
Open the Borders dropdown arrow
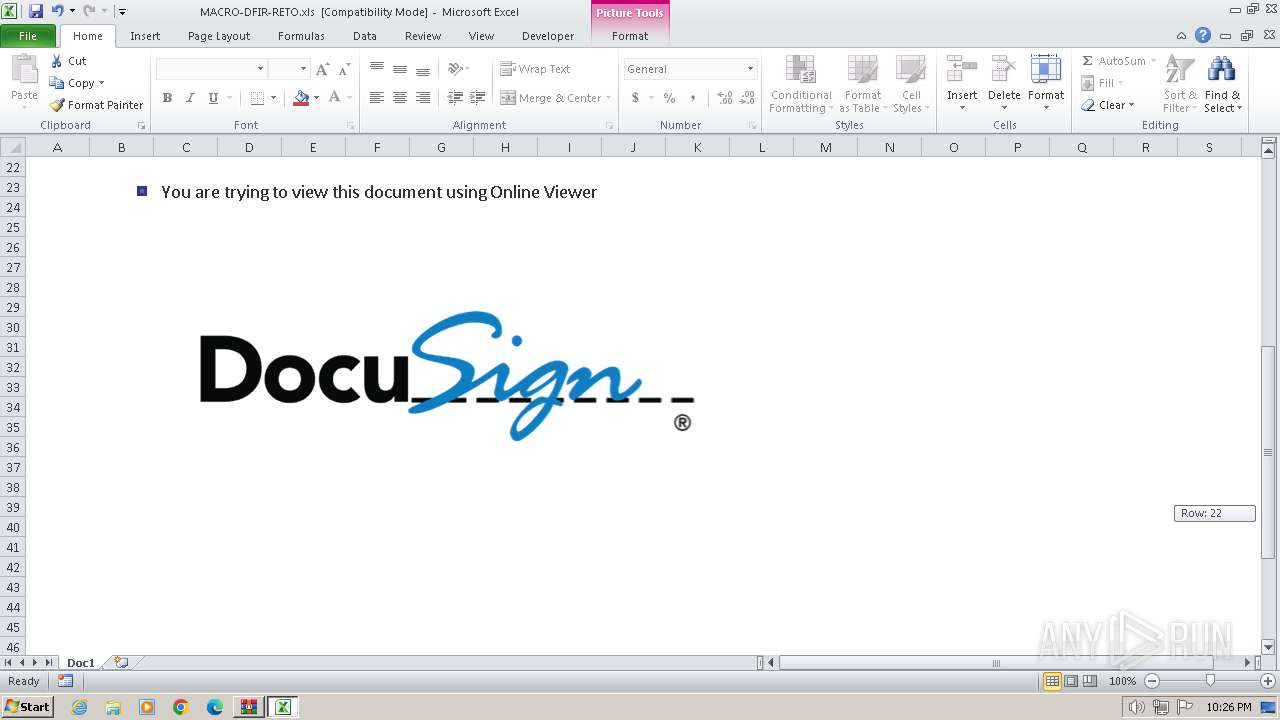point(273,98)
